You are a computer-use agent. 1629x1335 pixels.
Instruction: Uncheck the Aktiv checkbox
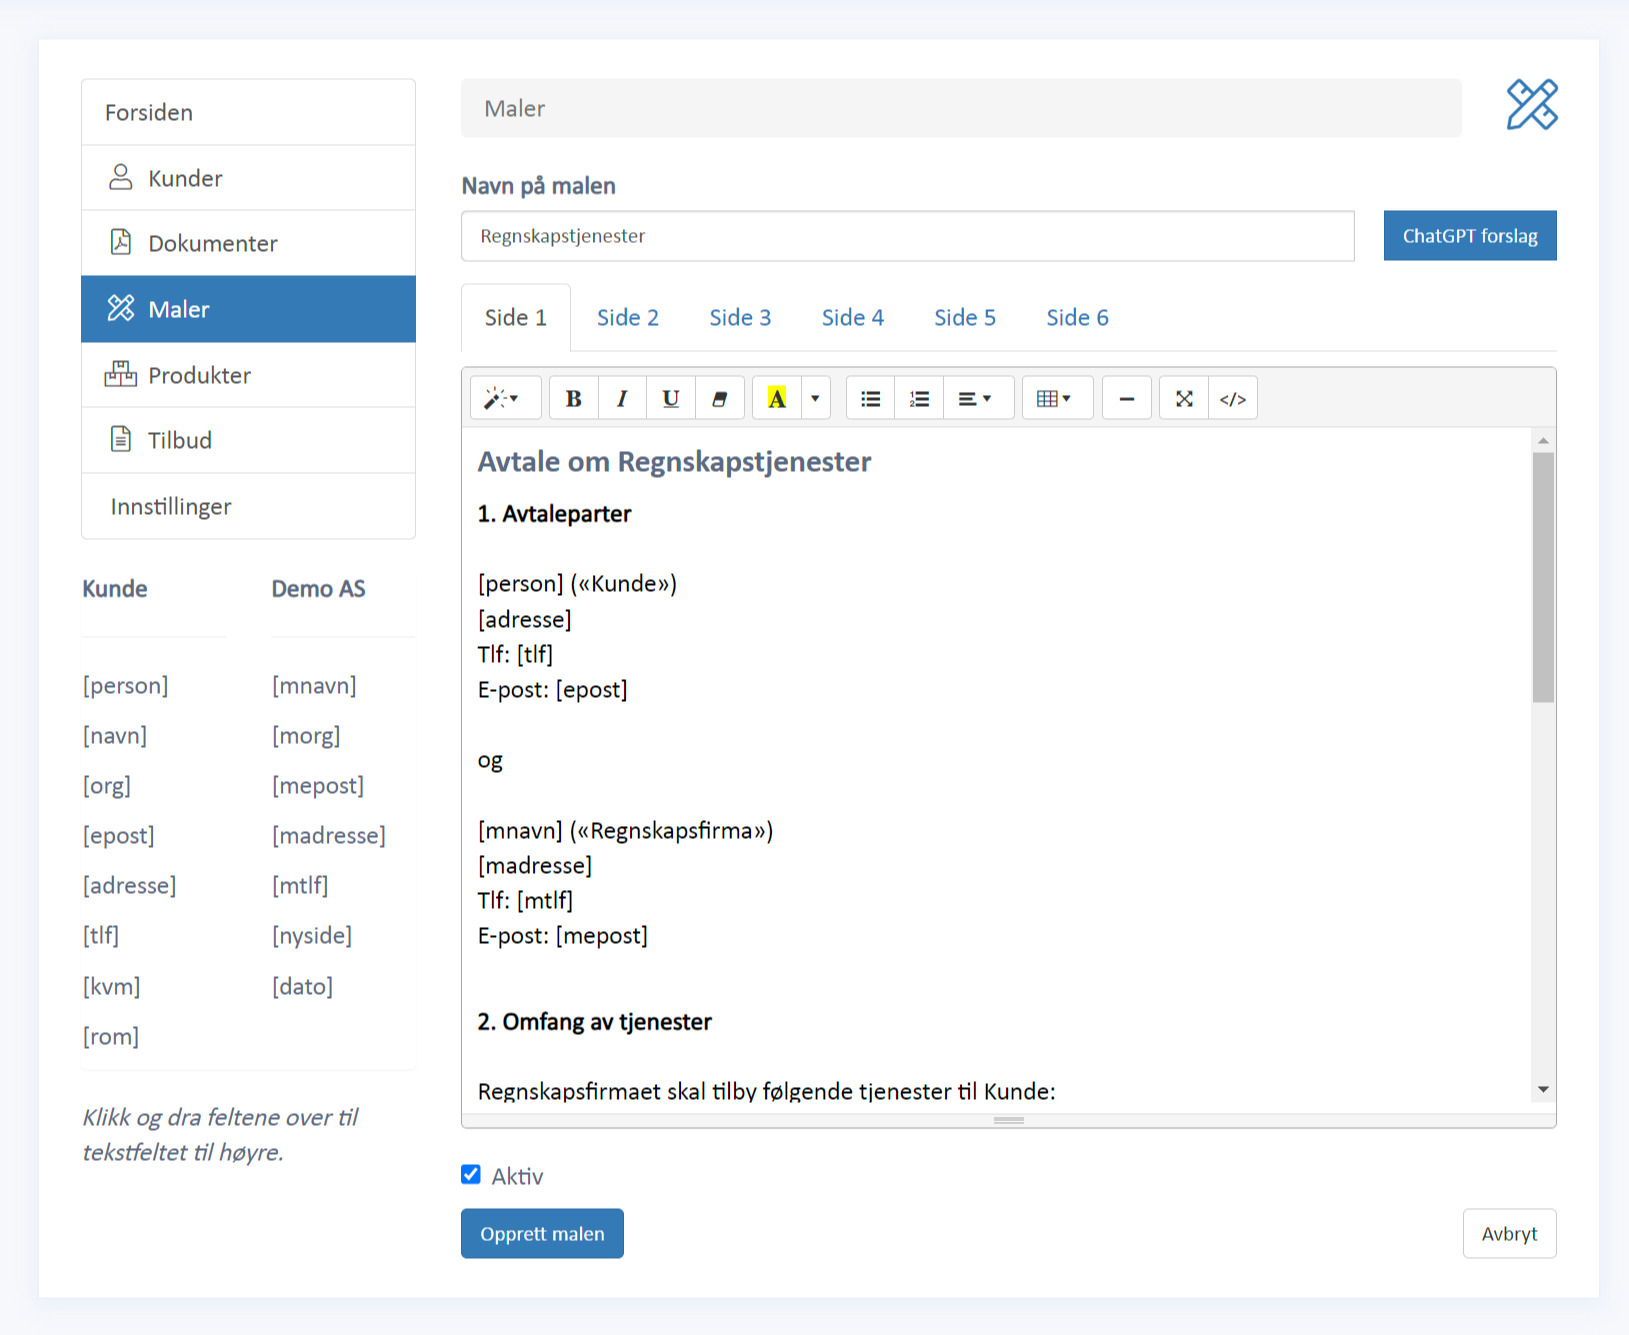pyautogui.click(x=471, y=1175)
